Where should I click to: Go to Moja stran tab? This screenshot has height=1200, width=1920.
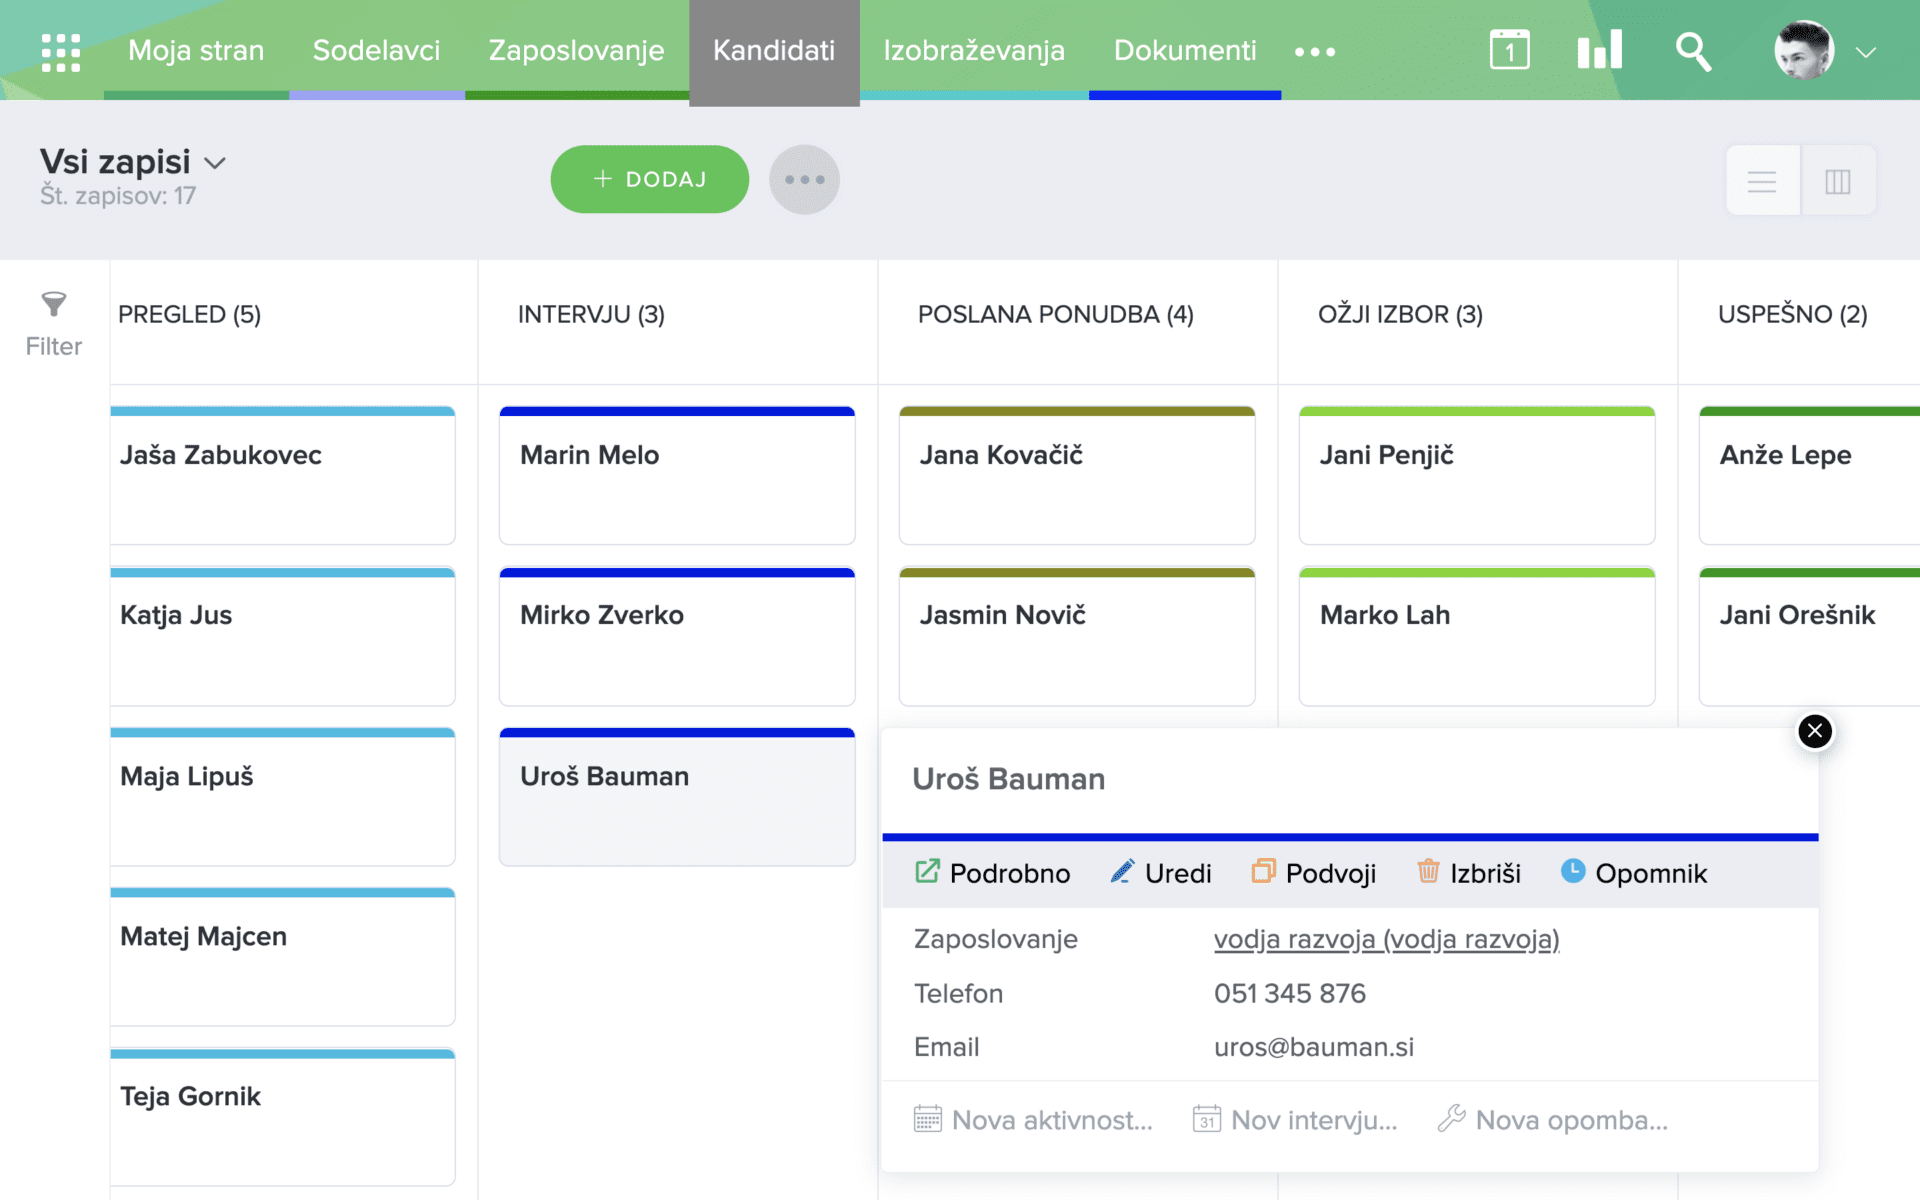(x=196, y=50)
